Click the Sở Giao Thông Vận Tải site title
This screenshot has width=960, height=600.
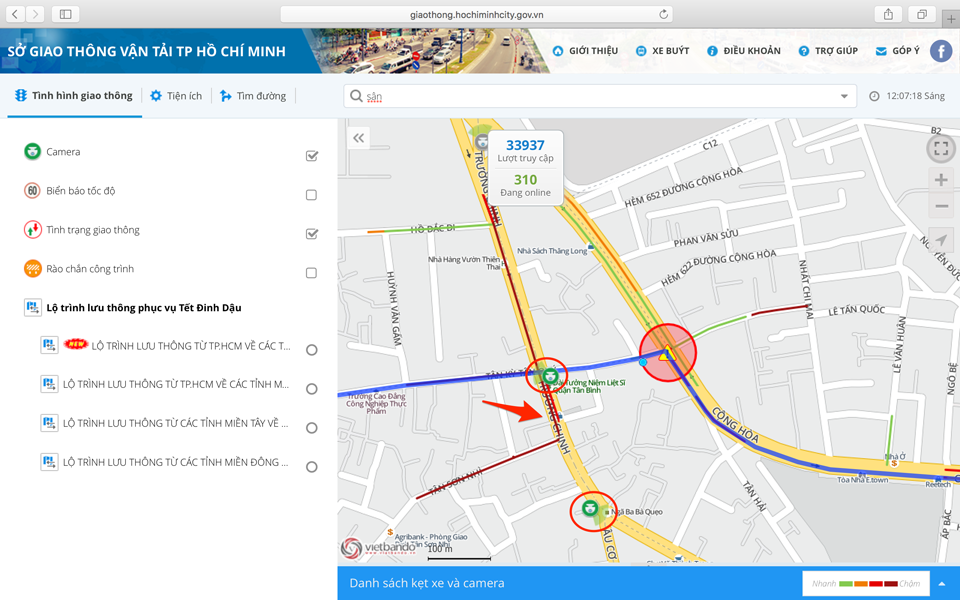tap(146, 51)
